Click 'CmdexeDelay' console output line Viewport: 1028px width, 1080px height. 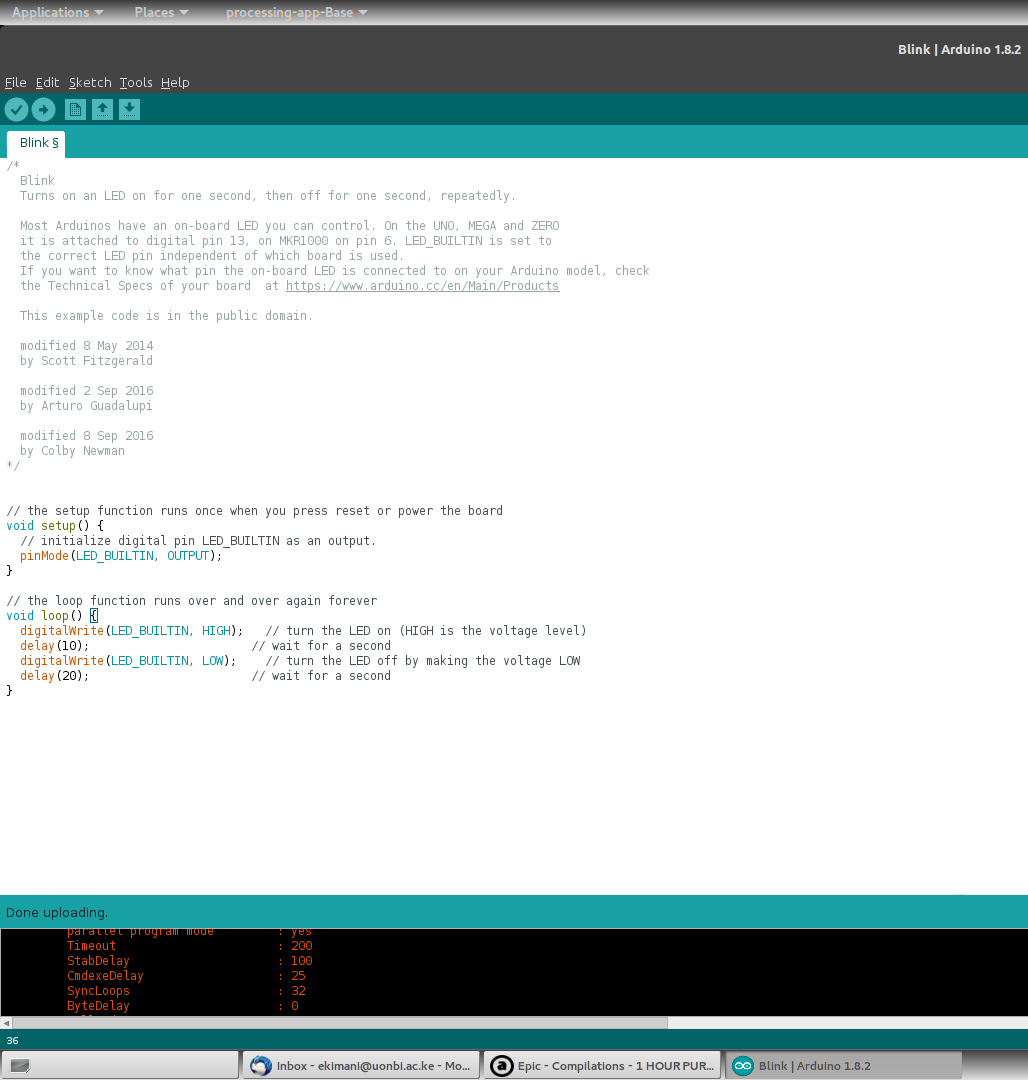(x=187, y=976)
